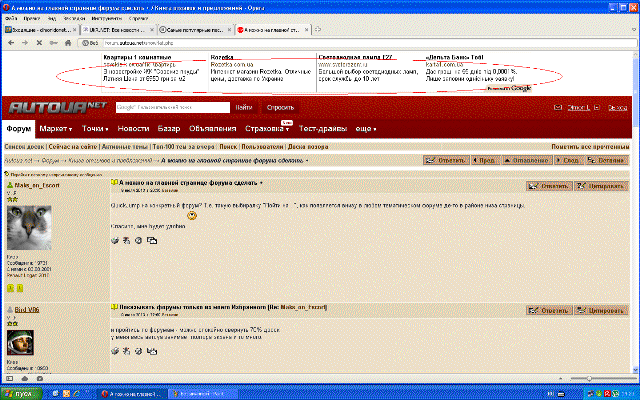Click first action icon under first post

(x=114, y=240)
